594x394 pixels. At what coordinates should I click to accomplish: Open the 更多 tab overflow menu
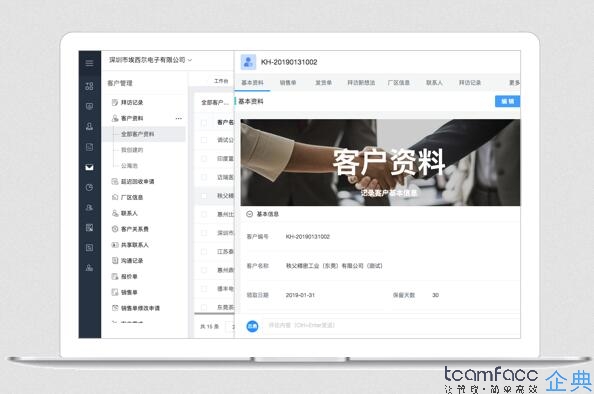[514, 83]
